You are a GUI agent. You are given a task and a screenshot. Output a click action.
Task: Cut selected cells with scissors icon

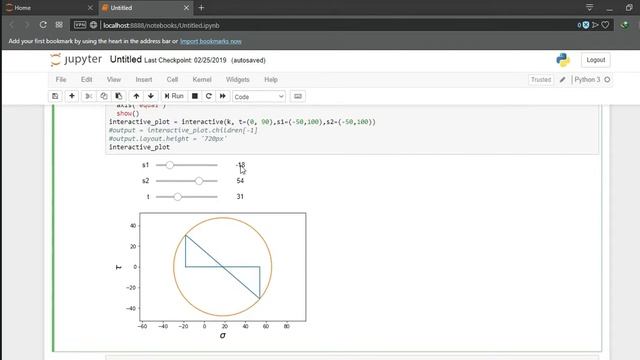(x=88, y=96)
